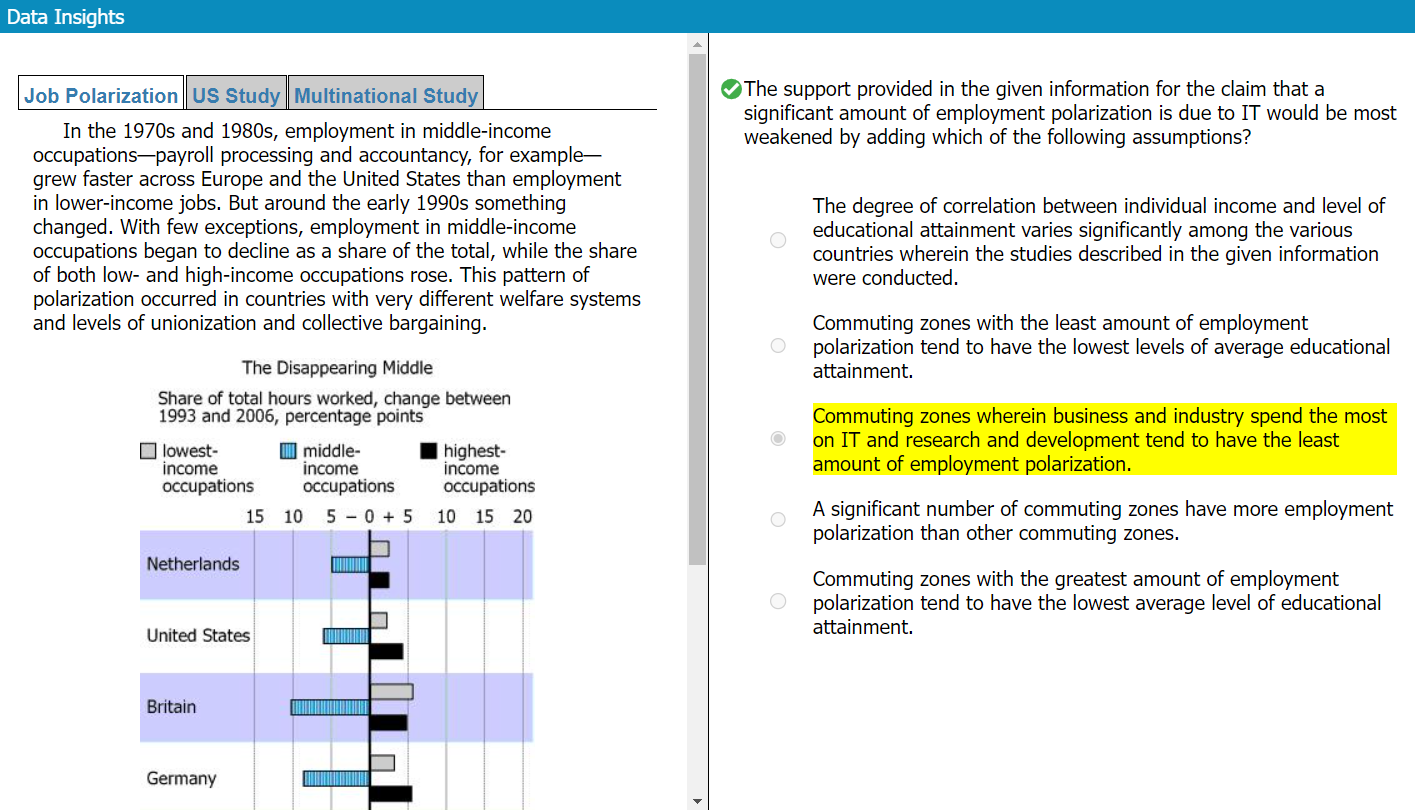Switch to the US Study tab
1415x810 pixels.
point(237,96)
